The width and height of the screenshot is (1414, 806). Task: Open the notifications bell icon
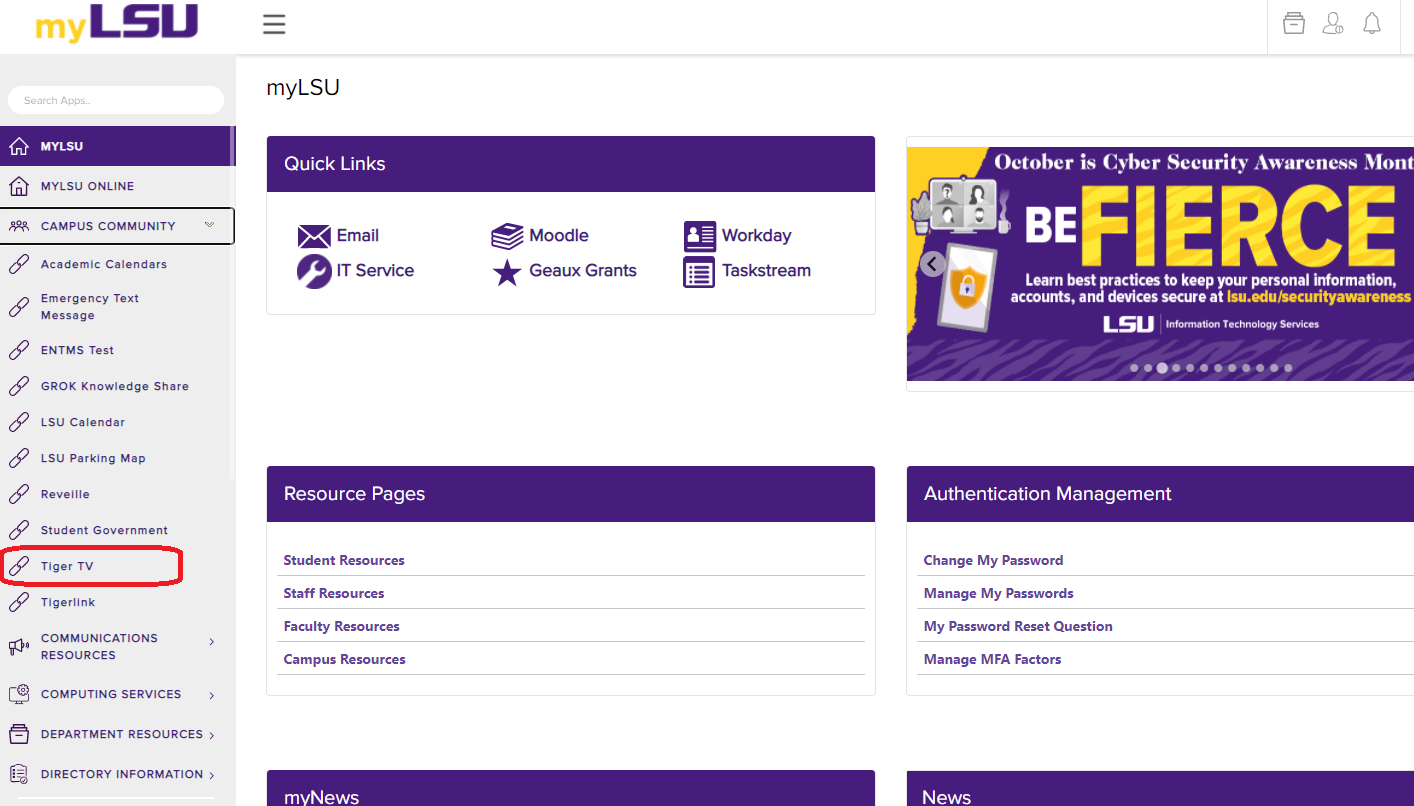(x=1372, y=23)
